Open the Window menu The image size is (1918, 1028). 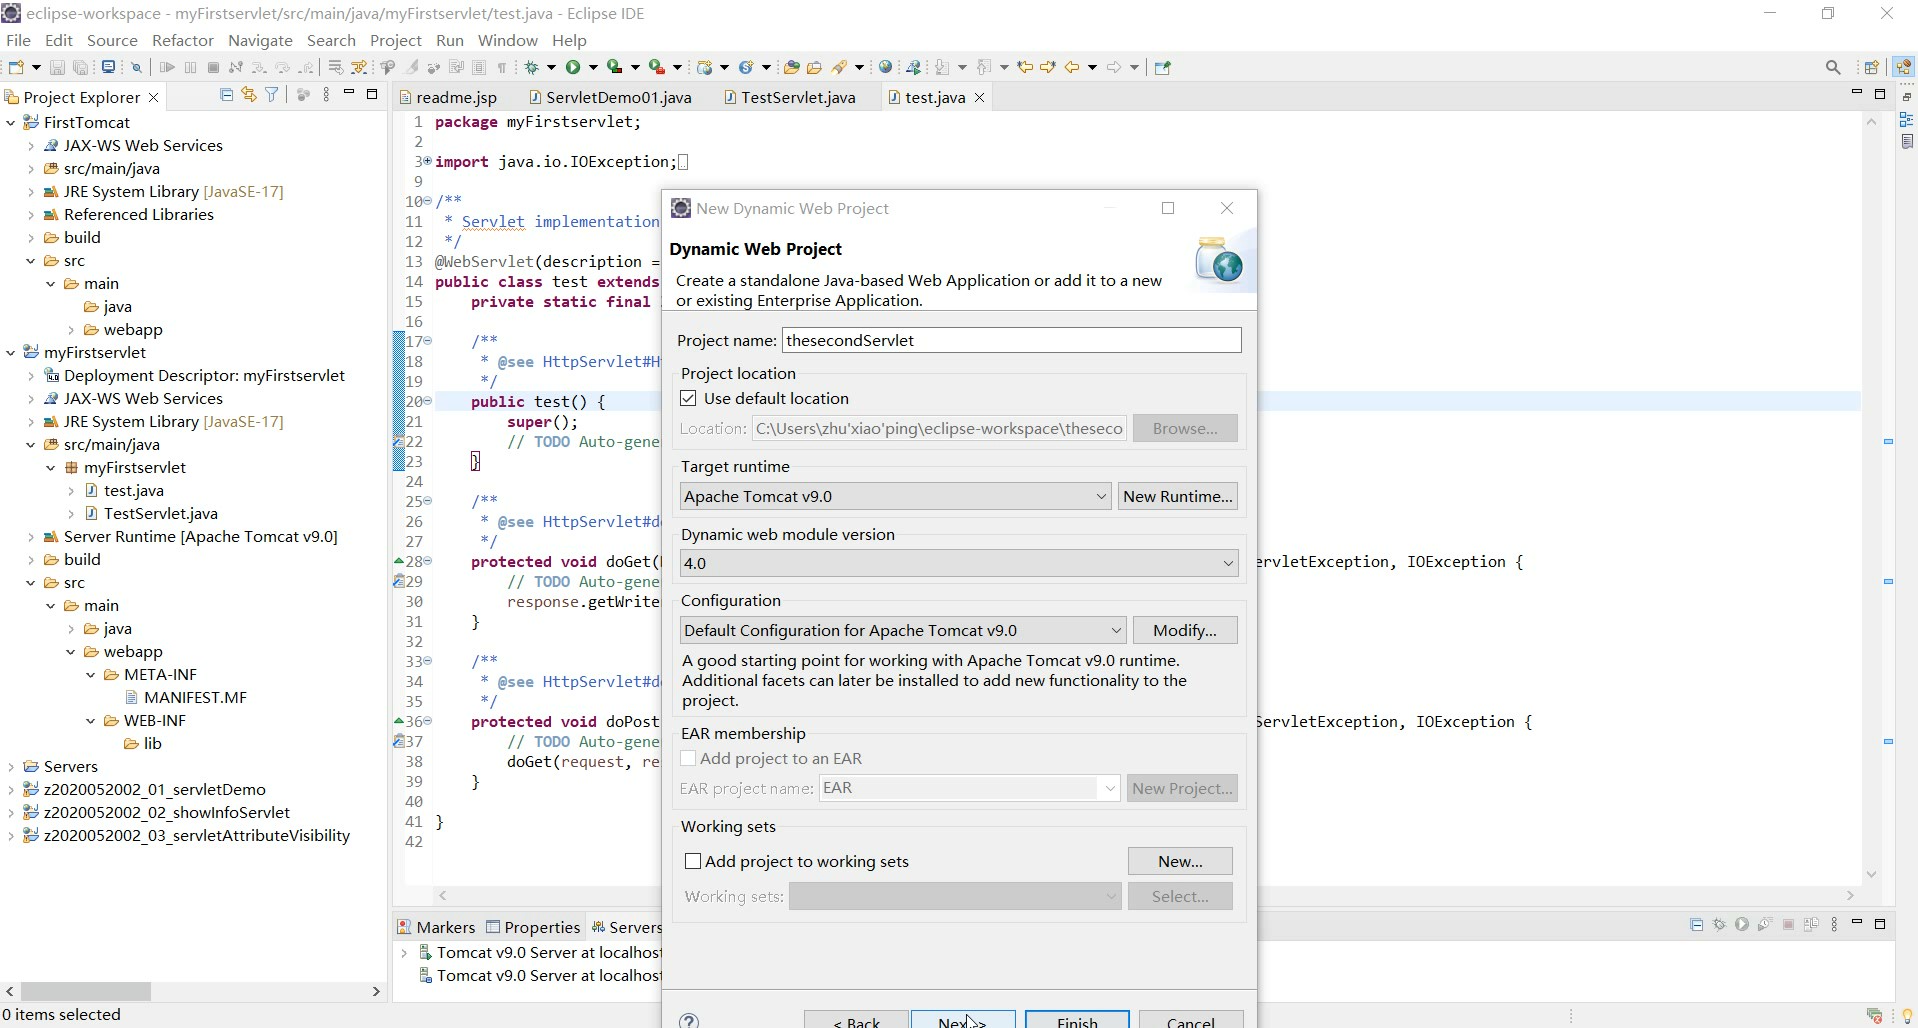coord(507,40)
